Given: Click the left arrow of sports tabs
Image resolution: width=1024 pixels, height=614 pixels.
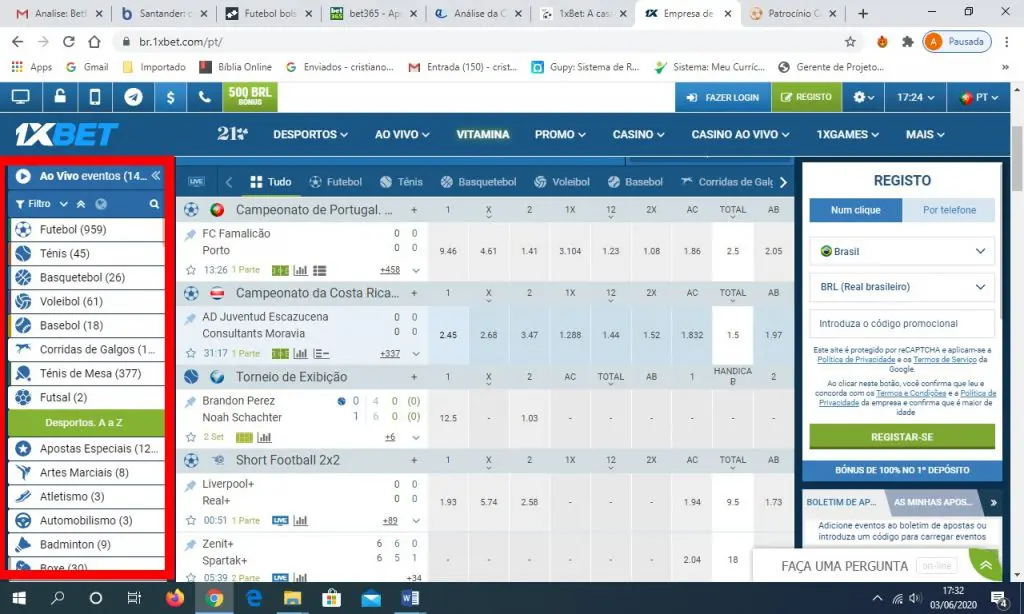Looking at the screenshot, I should (229, 182).
